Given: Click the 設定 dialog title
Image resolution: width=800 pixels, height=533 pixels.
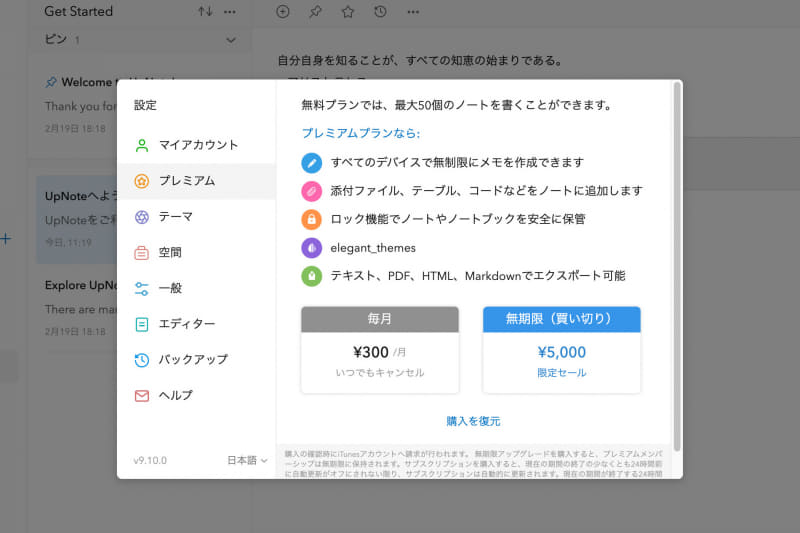Looking at the screenshot, I should (x=145, y=105).
